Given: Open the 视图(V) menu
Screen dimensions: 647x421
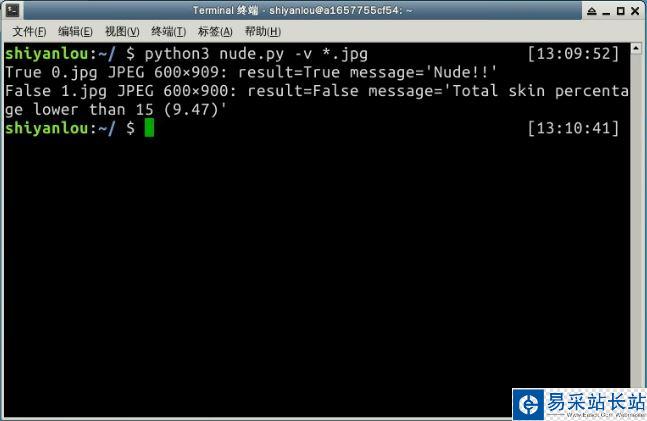Looking at the screenshot, I should coord(122,32).
